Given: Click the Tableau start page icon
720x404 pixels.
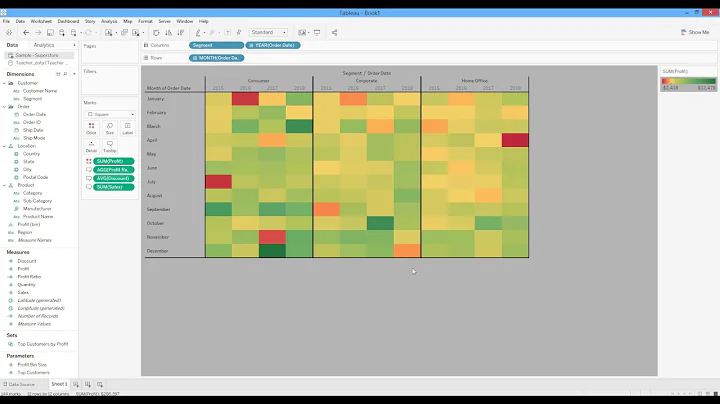Looking at the screenshot, I should (9, 33).
